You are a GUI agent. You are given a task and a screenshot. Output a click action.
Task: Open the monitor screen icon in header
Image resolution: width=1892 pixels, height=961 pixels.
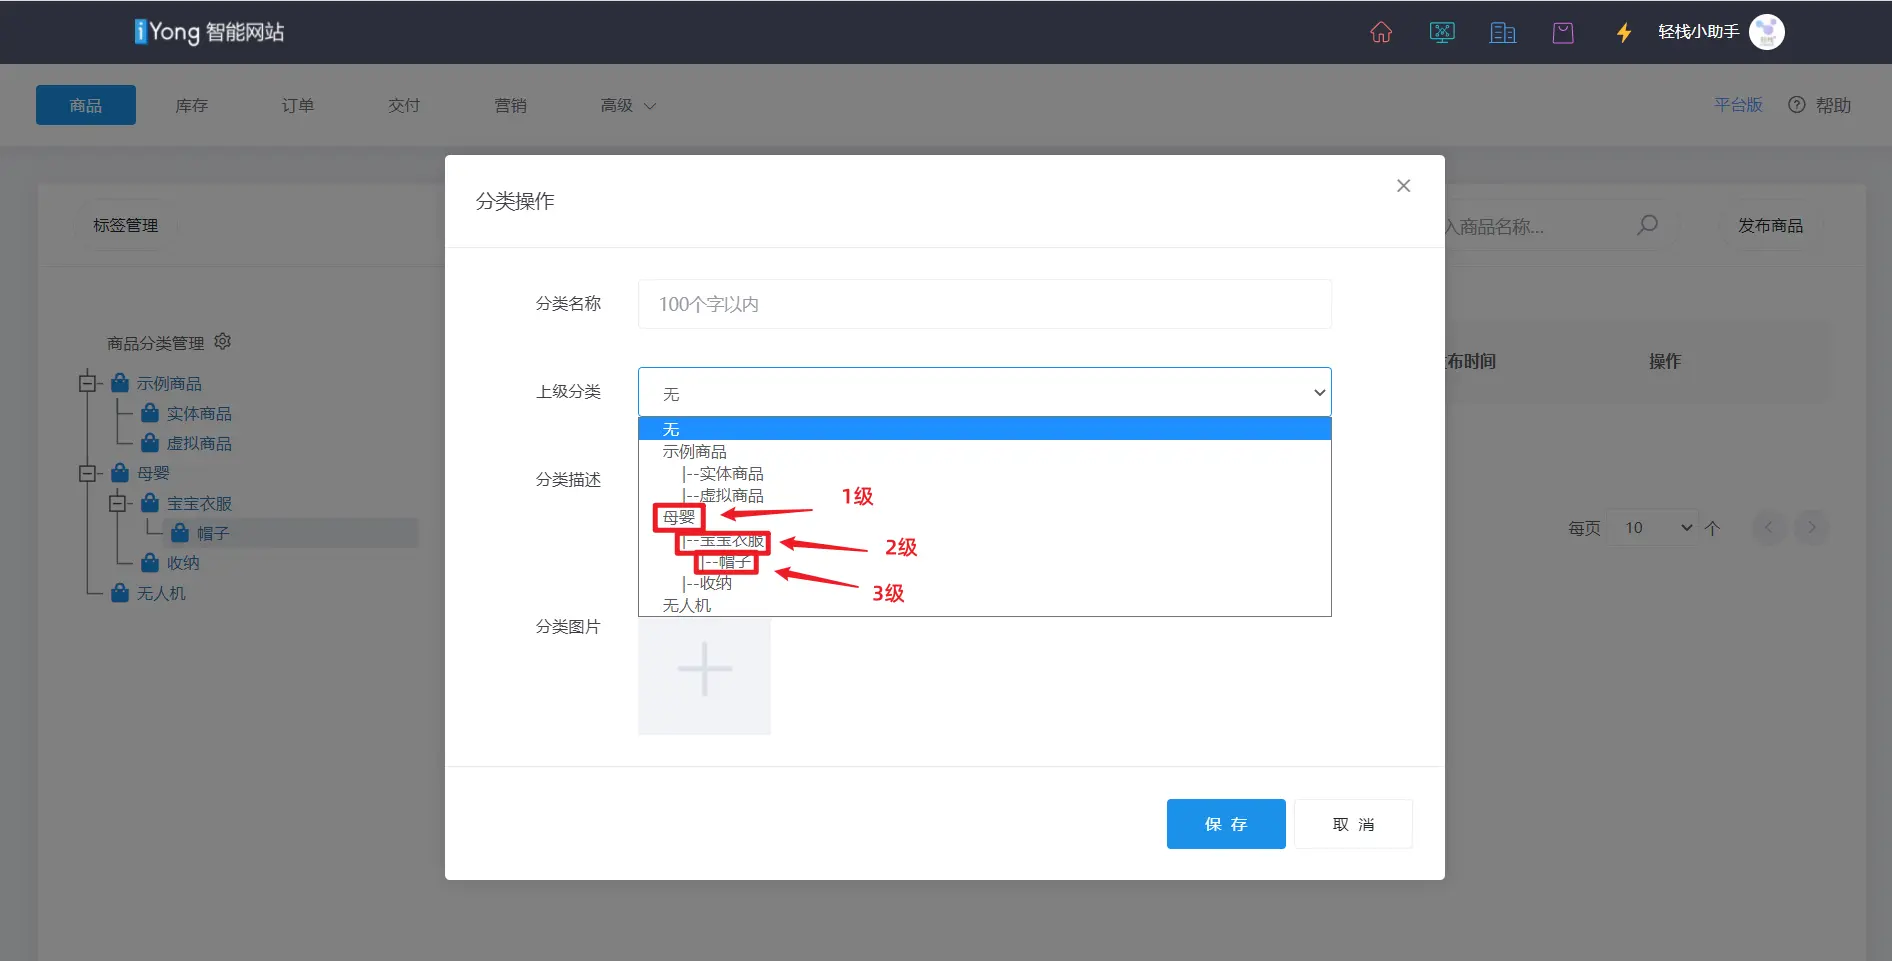click(x=1442, y=32)
